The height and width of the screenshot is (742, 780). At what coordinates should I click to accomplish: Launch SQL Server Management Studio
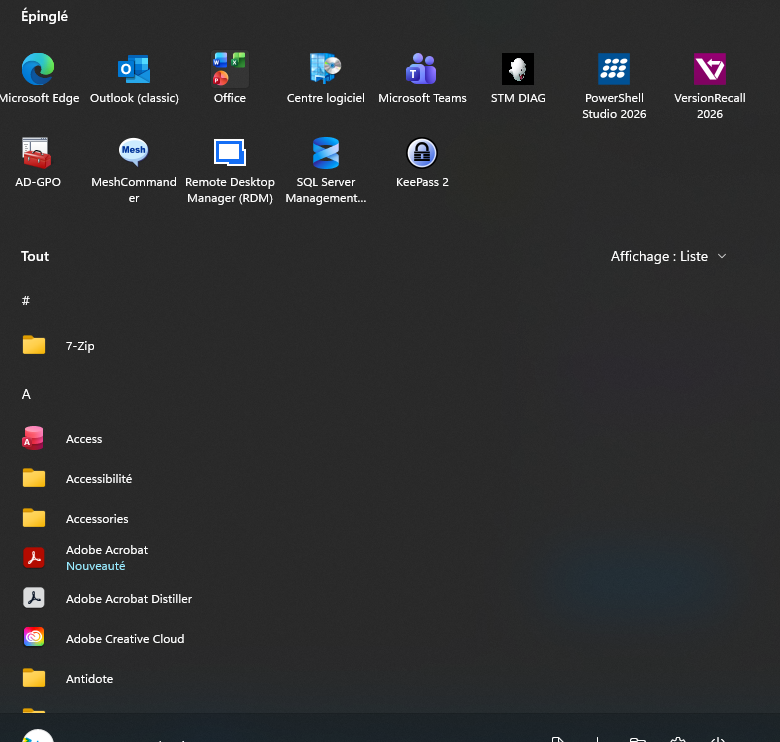[x=326, y=171]
